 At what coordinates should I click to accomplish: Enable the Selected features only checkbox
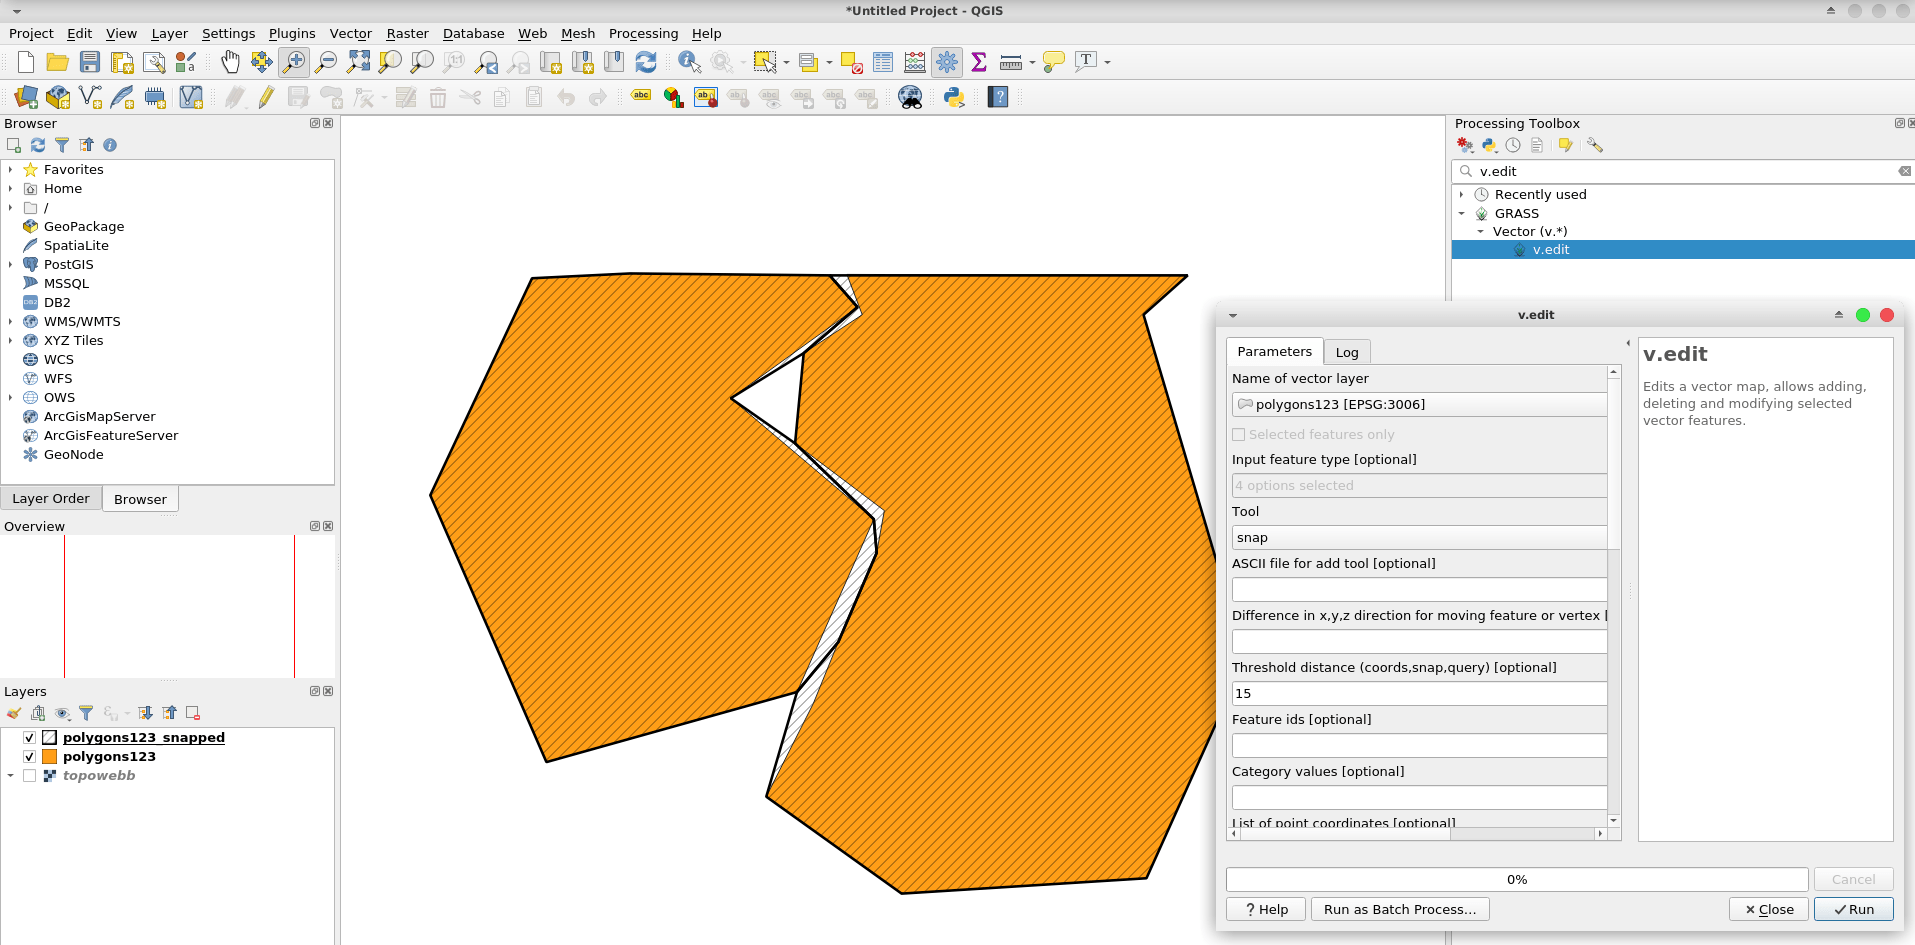1239,434
